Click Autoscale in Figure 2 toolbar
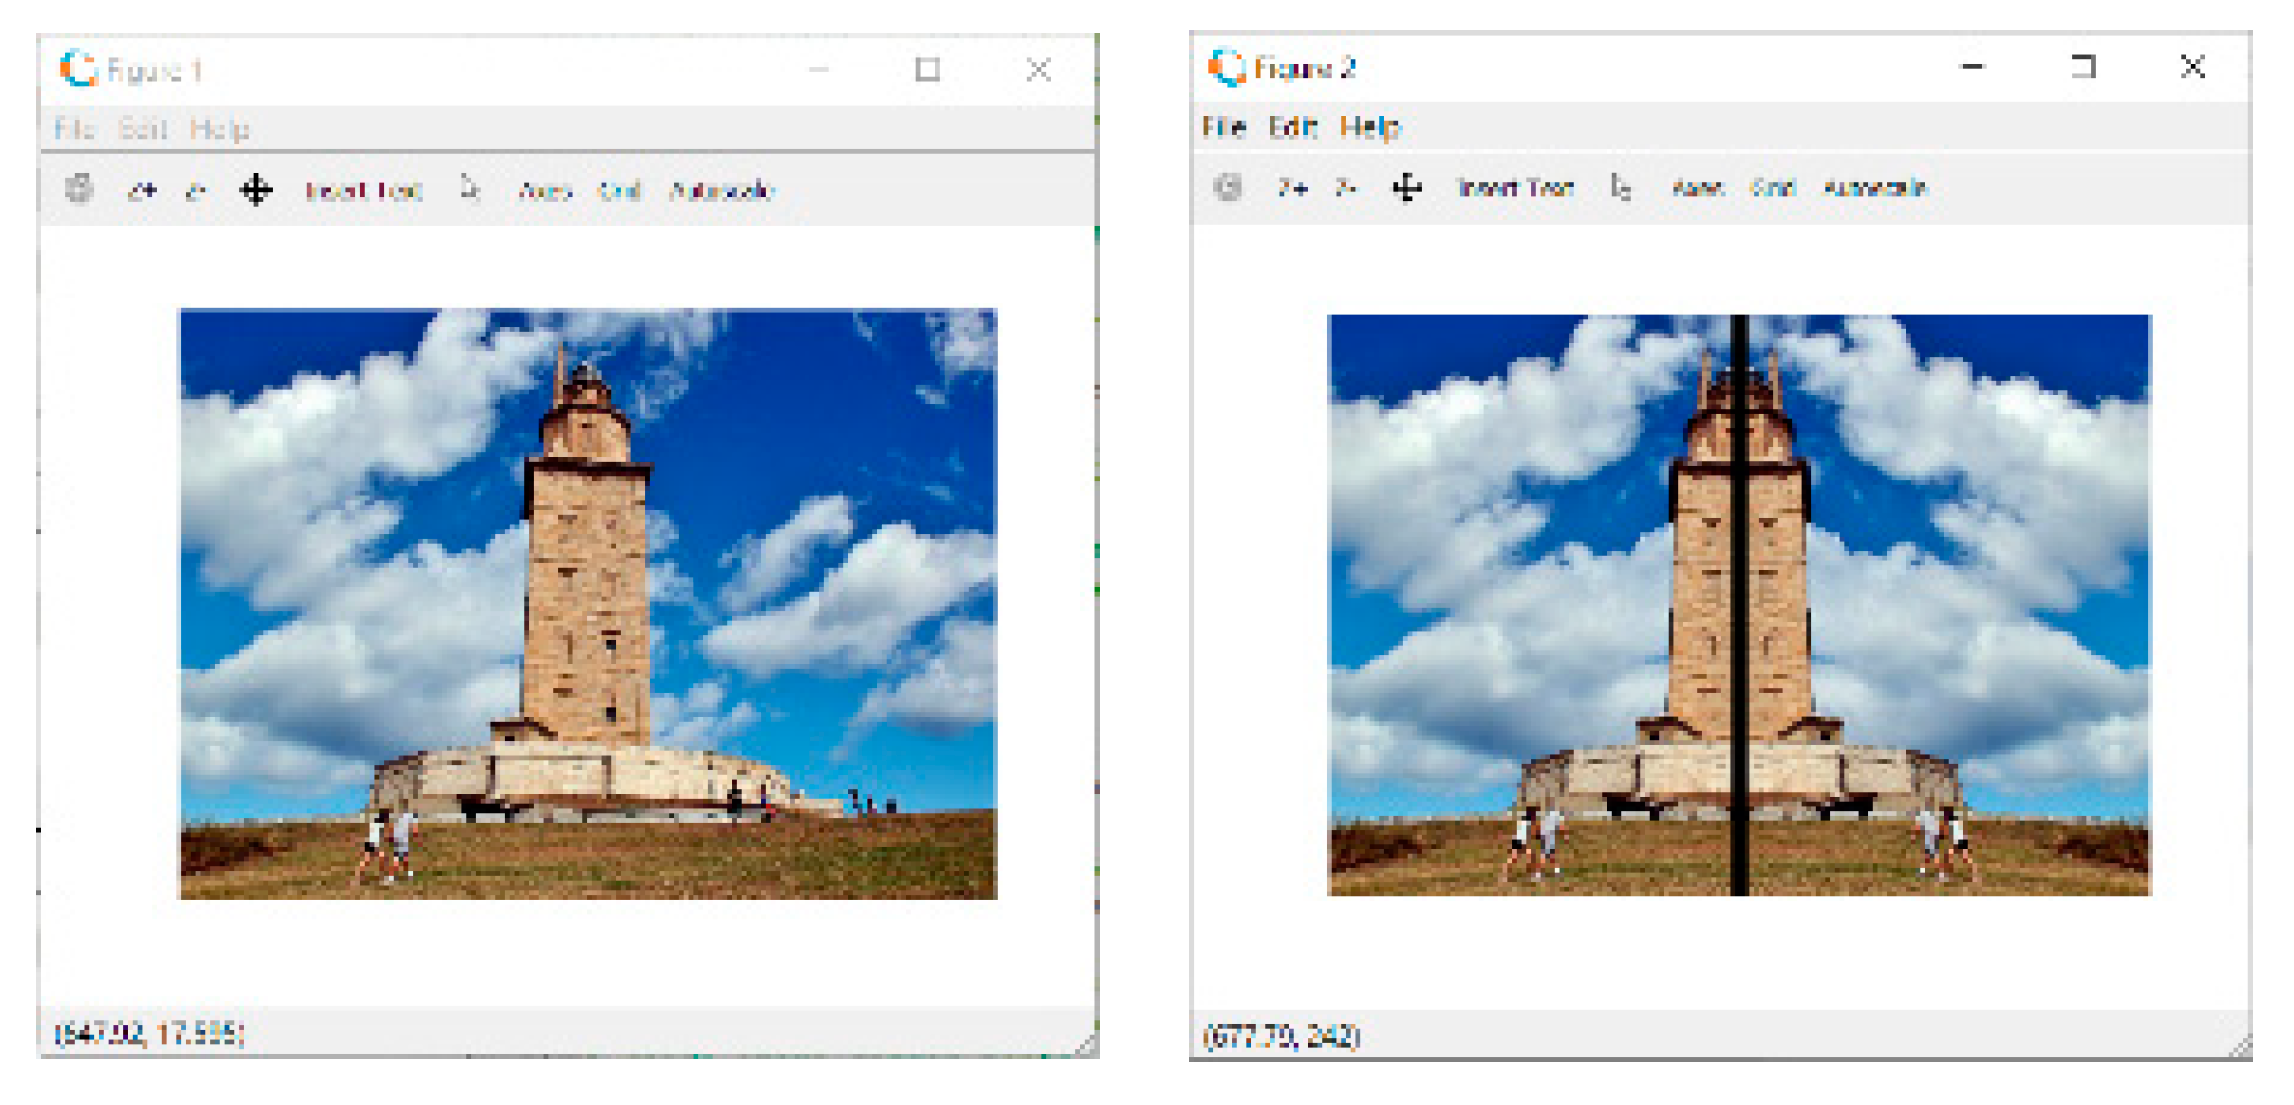2294x1105 pixels. click(x=1875, y=187)
